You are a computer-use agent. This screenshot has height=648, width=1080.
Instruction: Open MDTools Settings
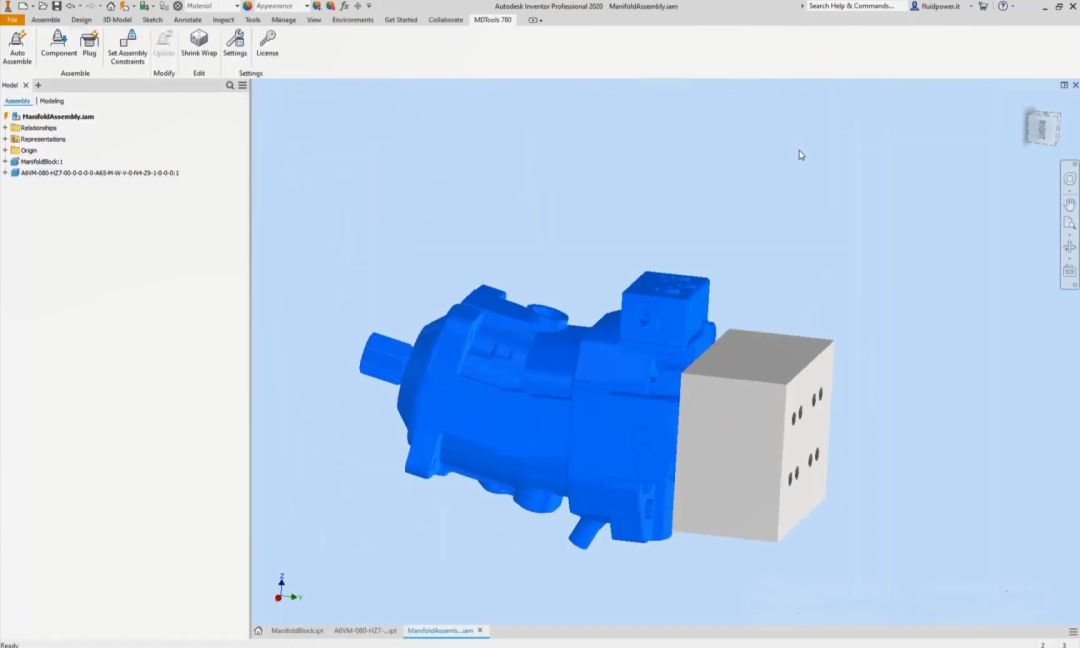pos(235,43)
